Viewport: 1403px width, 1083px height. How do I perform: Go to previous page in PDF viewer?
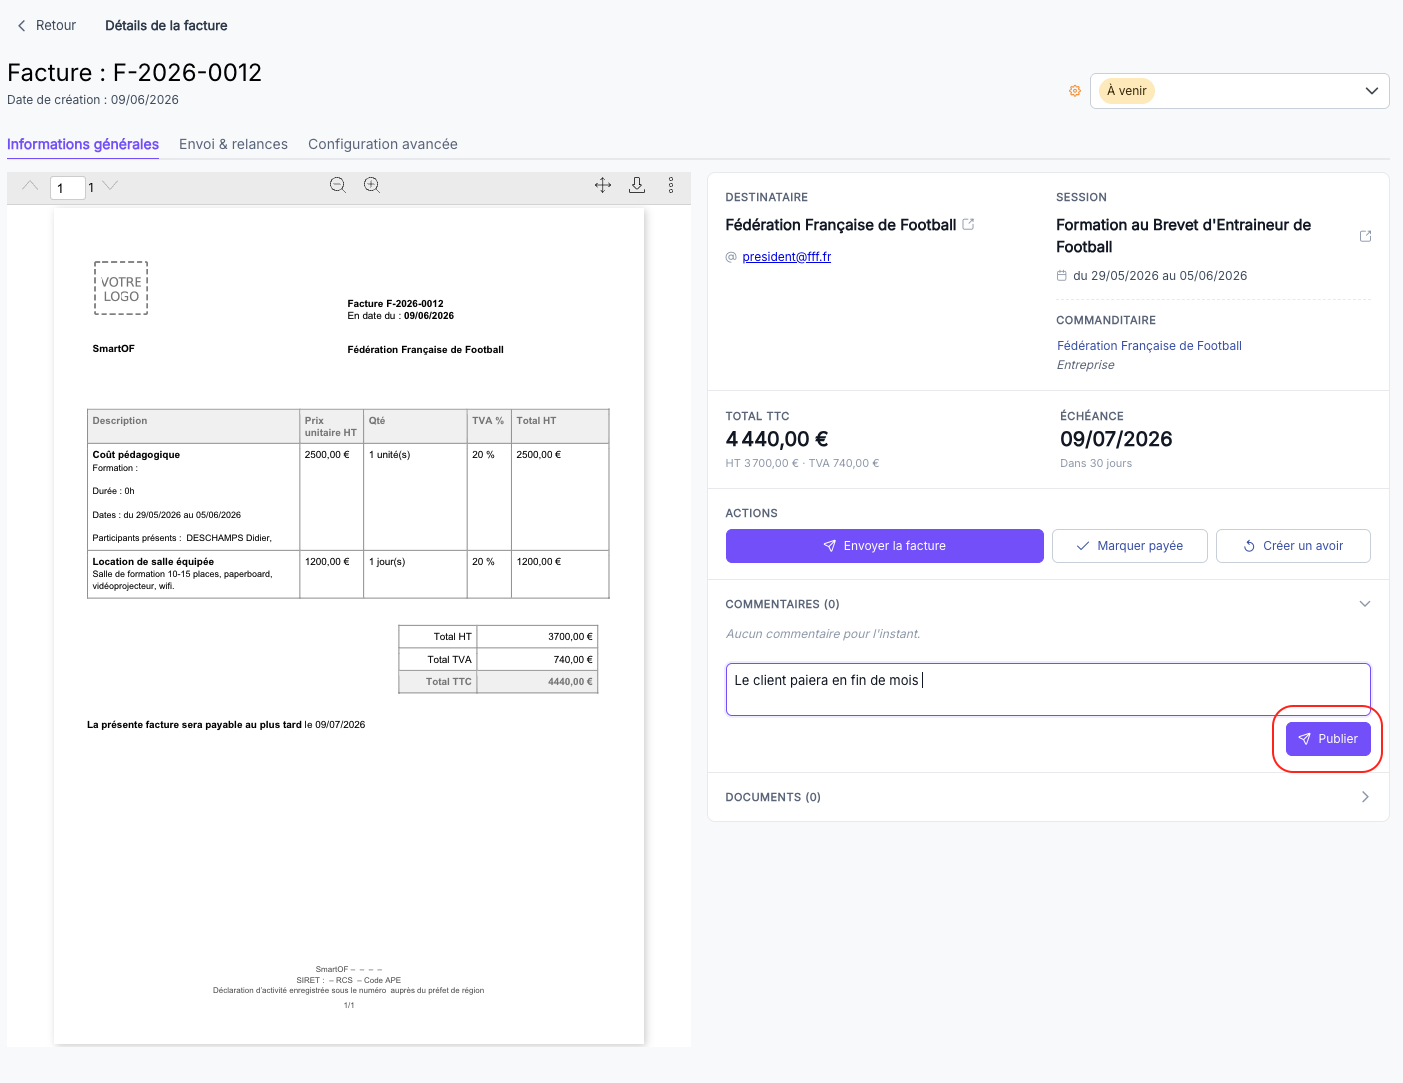coord(30,186)
